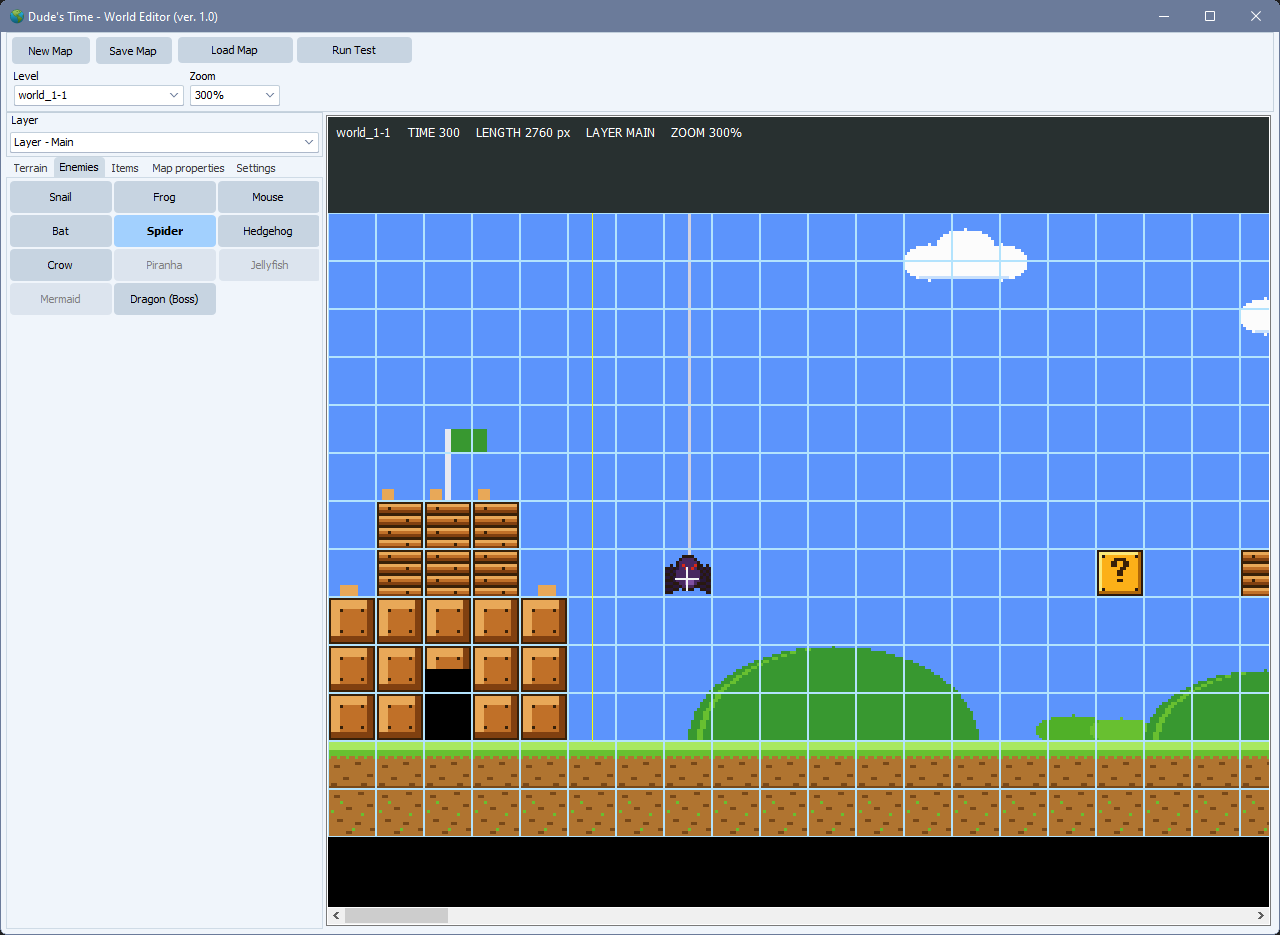Click the Load Map button
Viewport: 1280px width, 935px height.
[235, 50]
